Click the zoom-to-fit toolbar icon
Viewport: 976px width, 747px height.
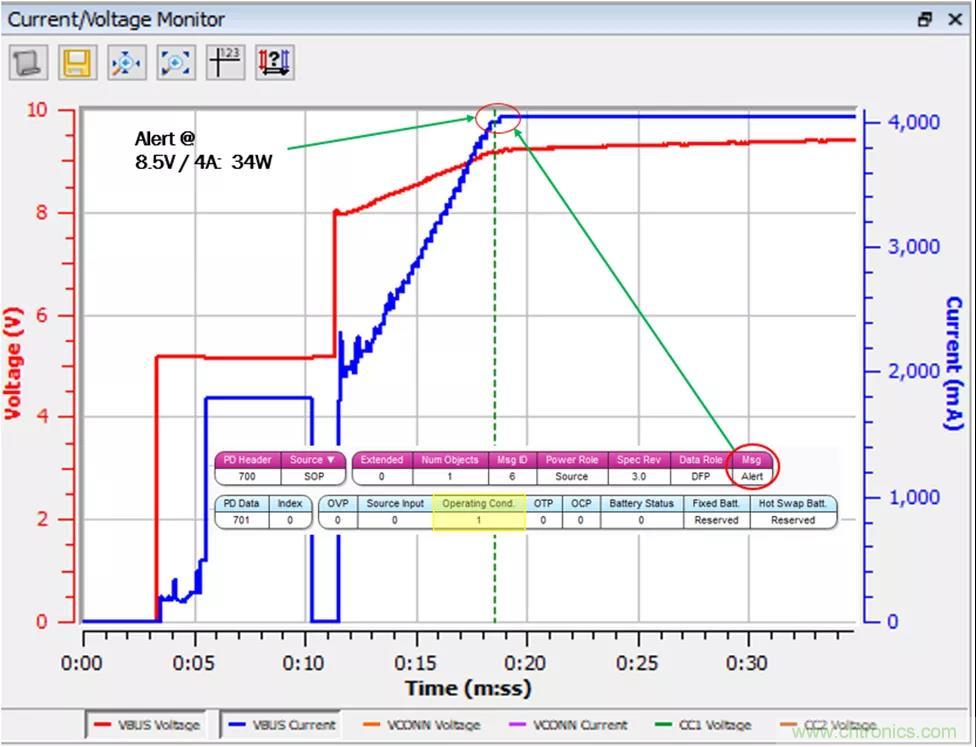point(176,63)
